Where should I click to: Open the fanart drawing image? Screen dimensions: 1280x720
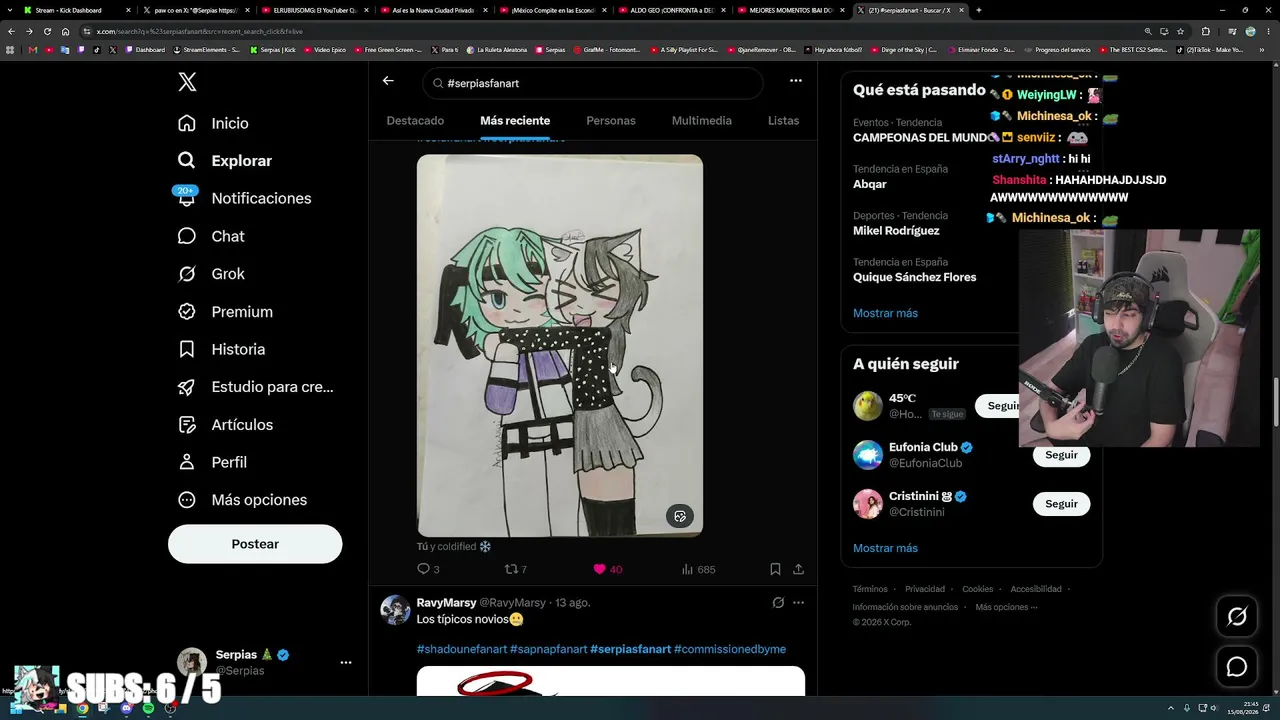click(560, 346)
